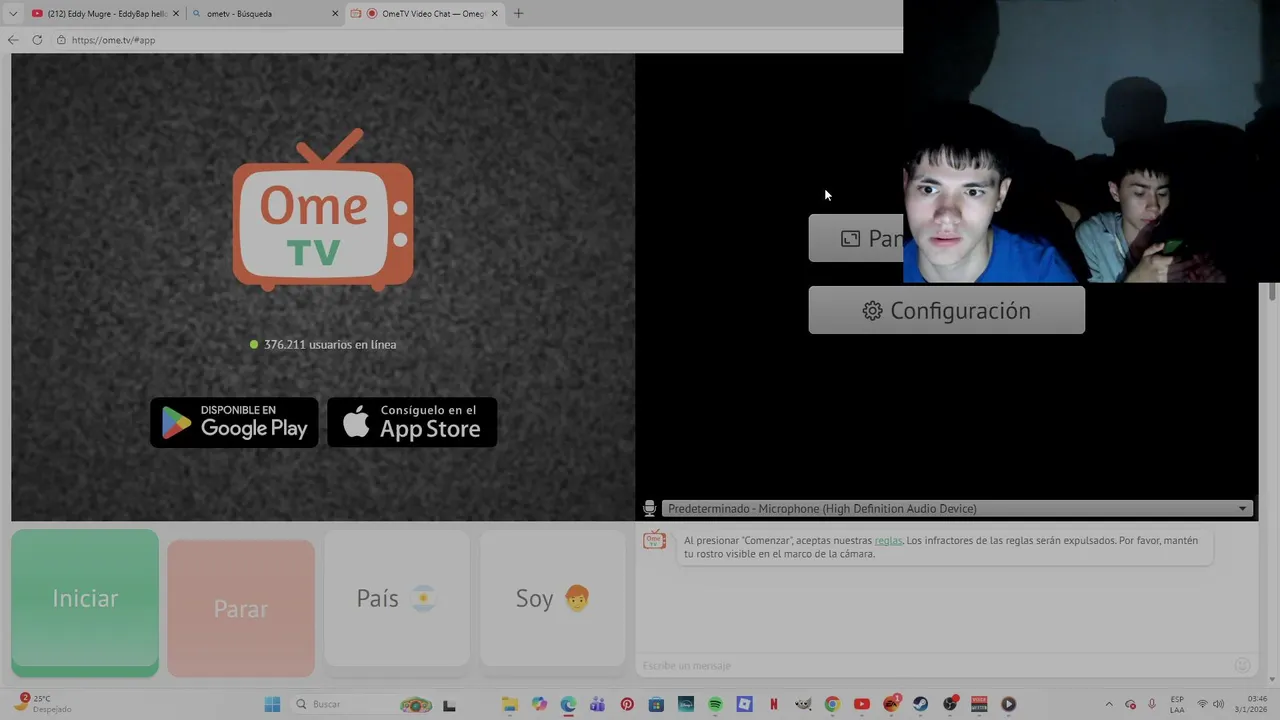Click "376.211 usuarios en línea" text
1280x720 pixels.
point(330,344)
